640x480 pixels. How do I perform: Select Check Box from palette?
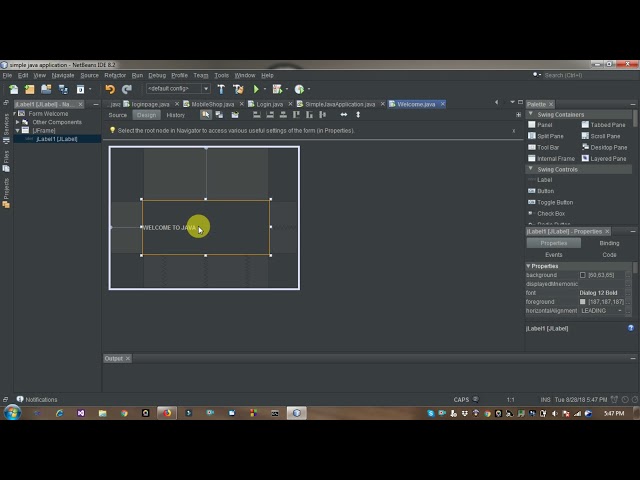(547, 213)
